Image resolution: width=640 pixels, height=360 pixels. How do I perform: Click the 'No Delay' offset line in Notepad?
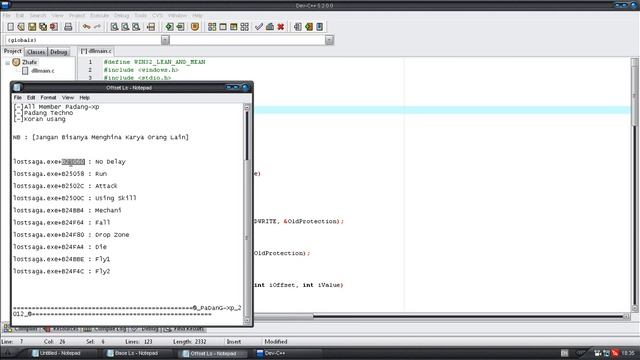(x=69, y=162)
